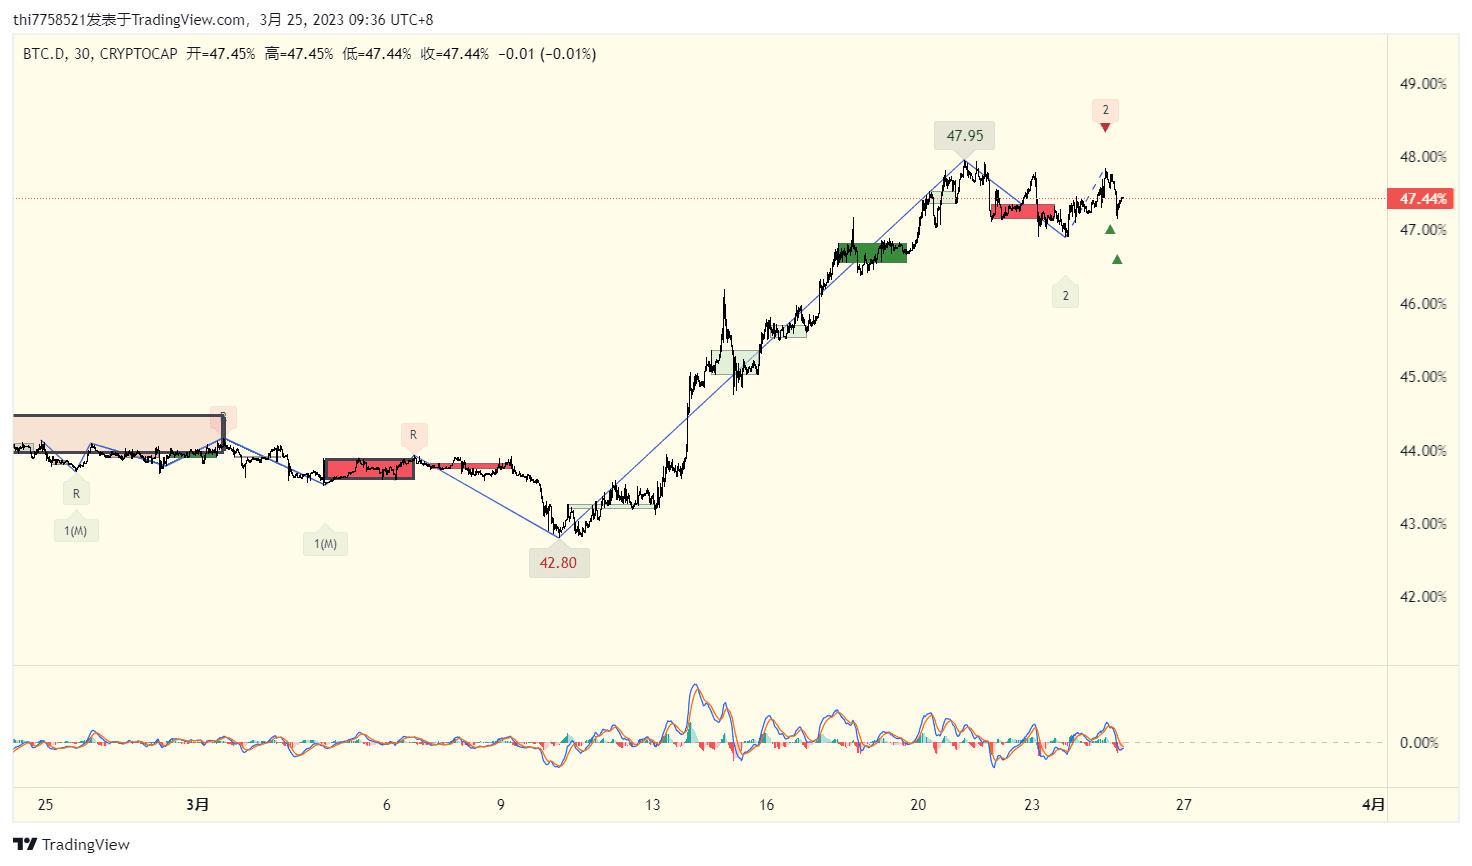1472x866 pixels.
Task: Click the TradingView logo at bottom left
Action: pos(72,844)
